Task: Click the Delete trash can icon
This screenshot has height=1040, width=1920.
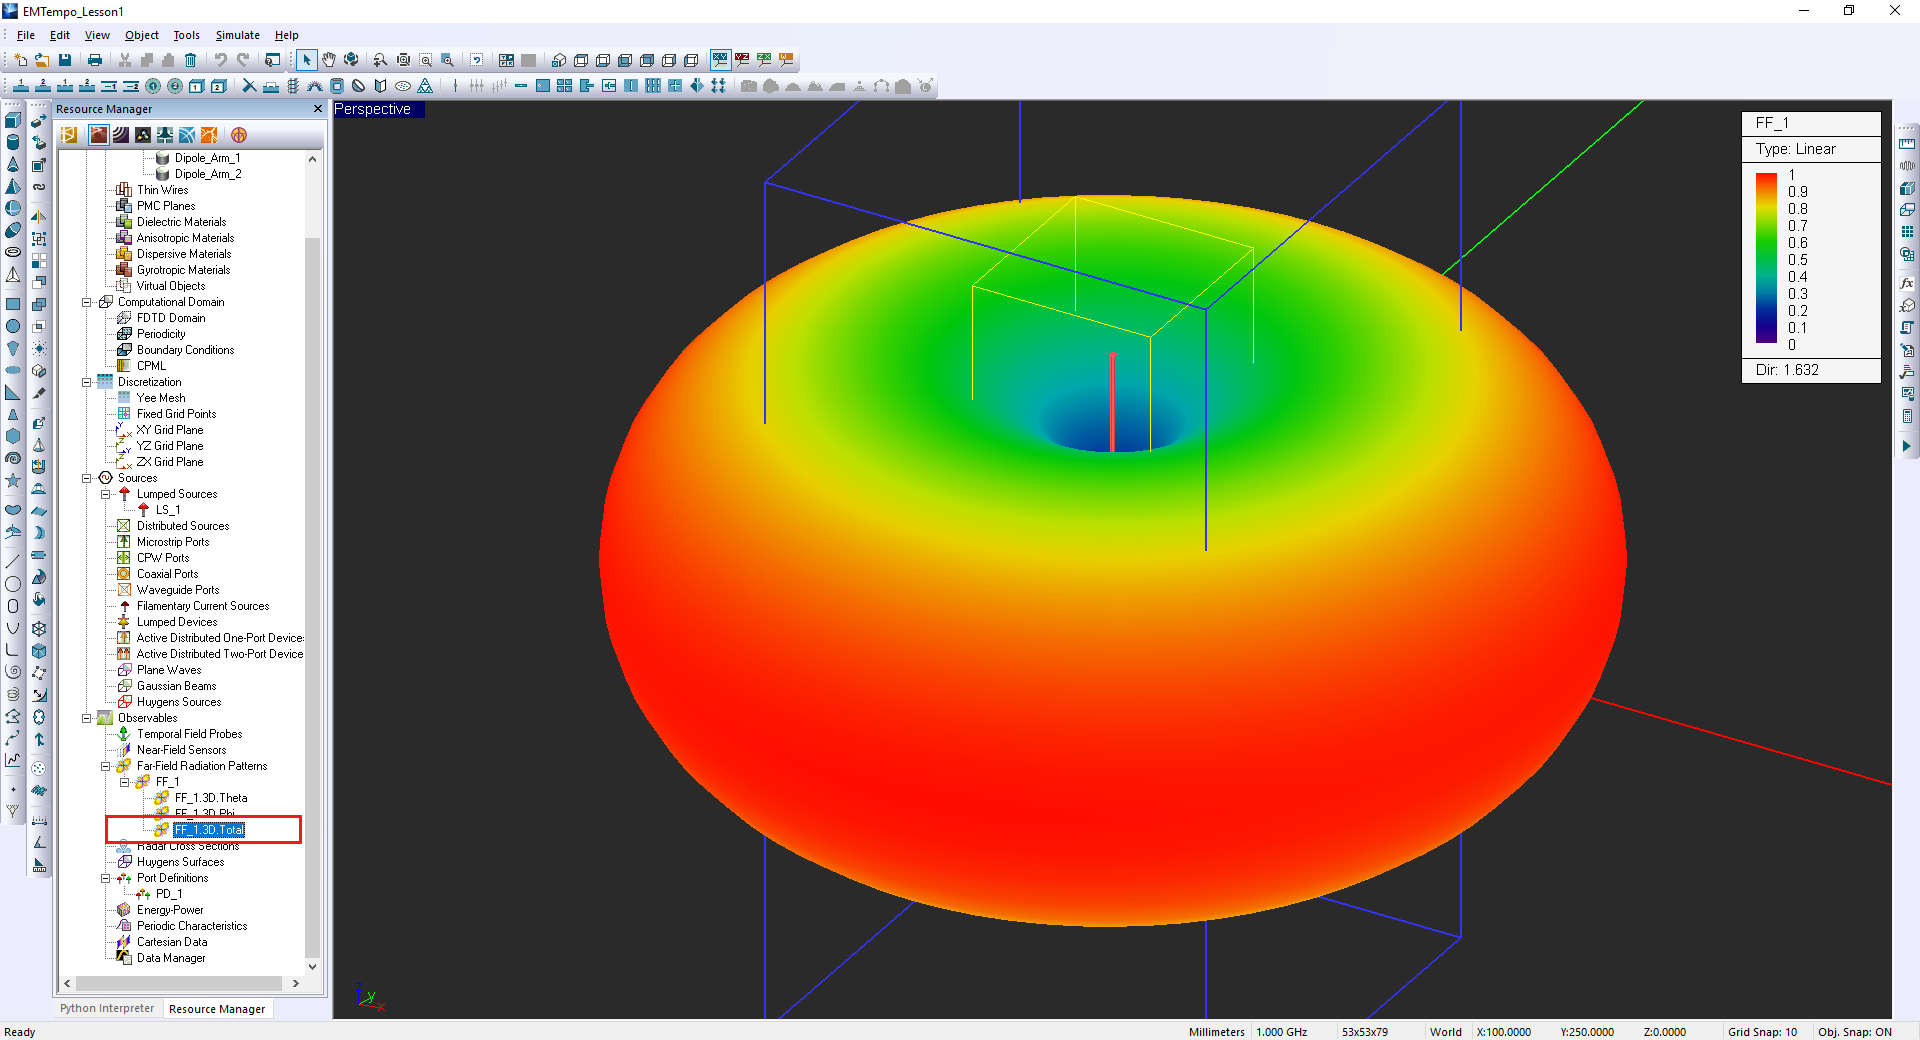Action: coord(190,60)
